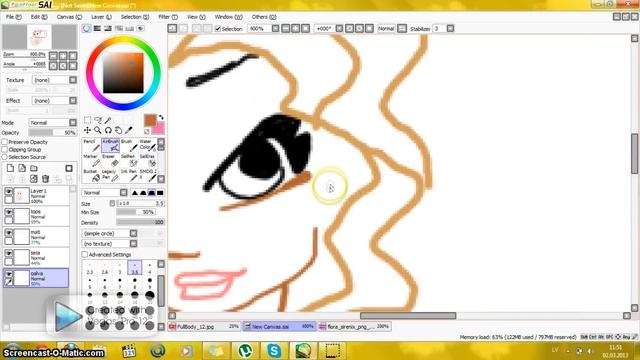
Task: Select brush size 2.6 preset
Action: pyautogui.click(x=105, y=268)
